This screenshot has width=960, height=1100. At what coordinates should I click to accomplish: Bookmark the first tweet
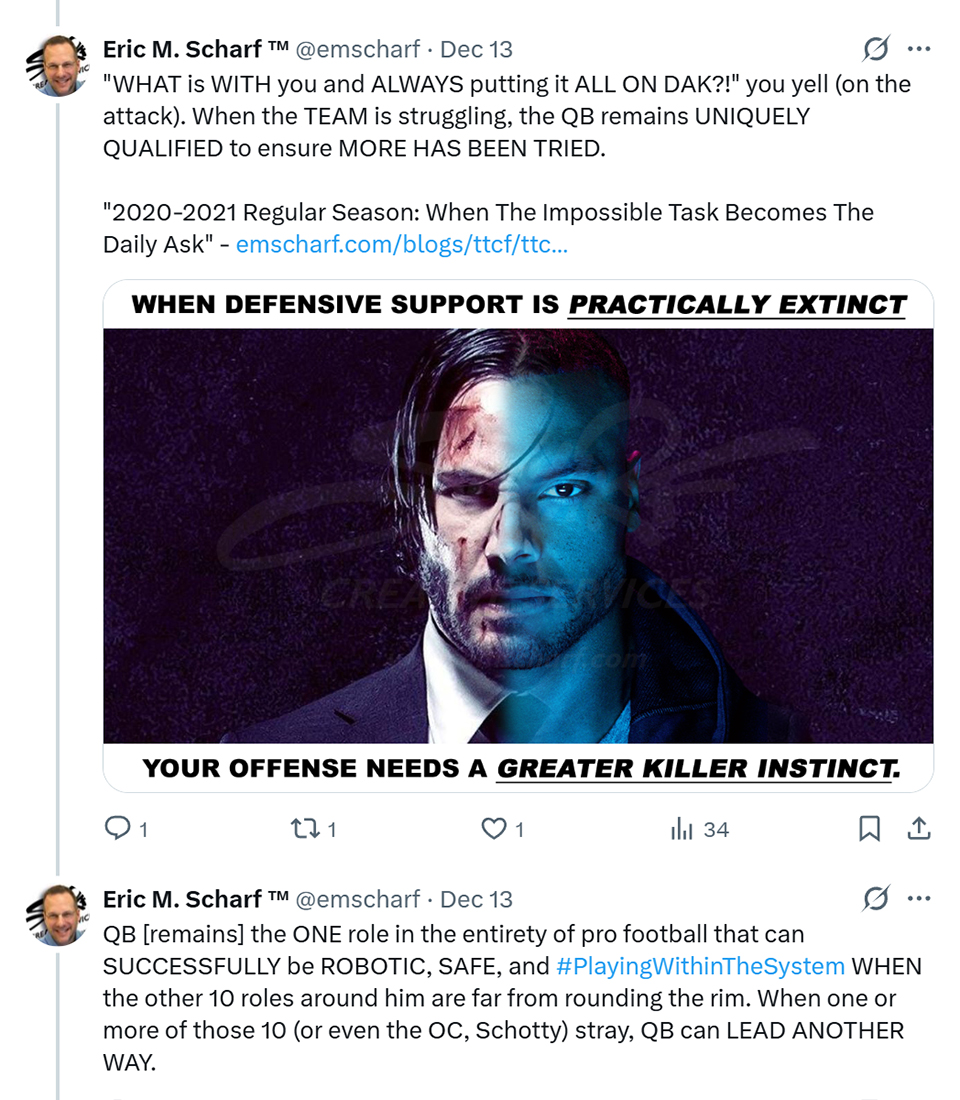pyautogui.click(x=869, y=828)
